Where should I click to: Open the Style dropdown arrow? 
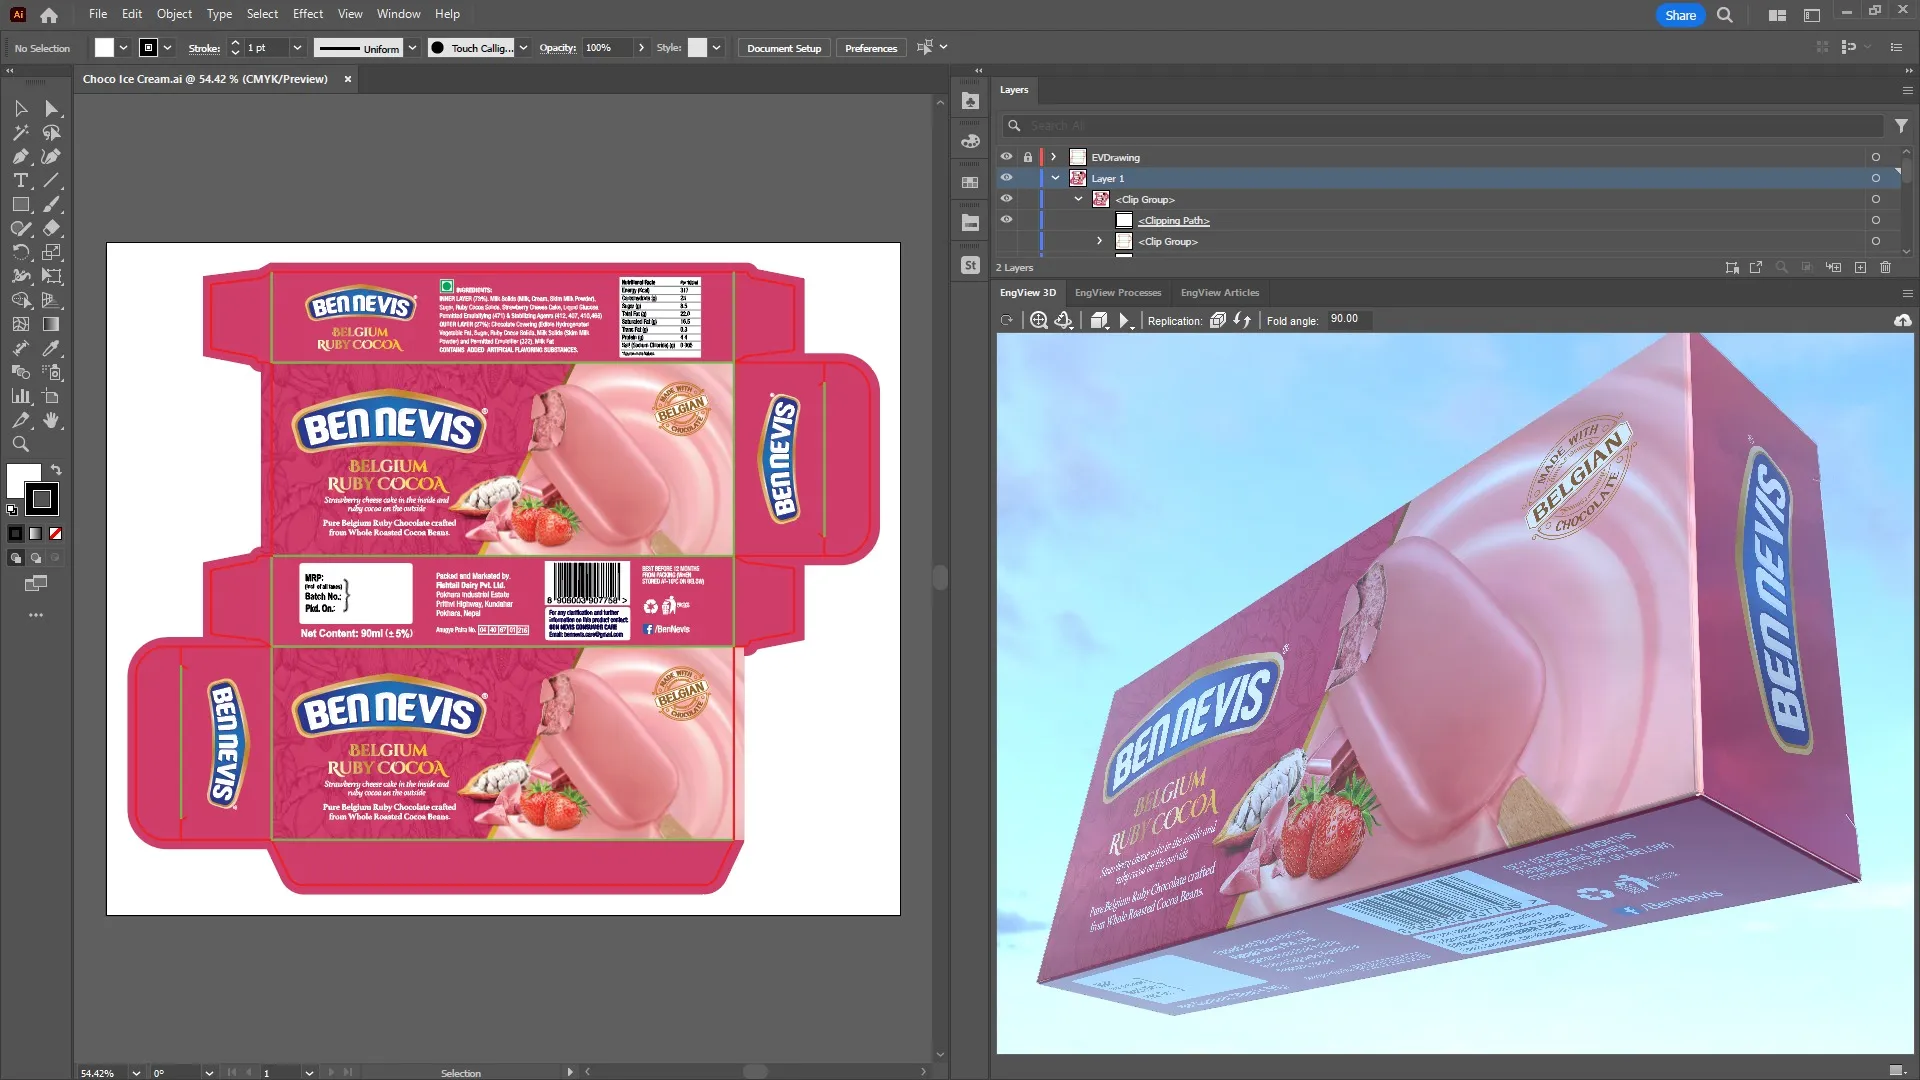[716, 48]
